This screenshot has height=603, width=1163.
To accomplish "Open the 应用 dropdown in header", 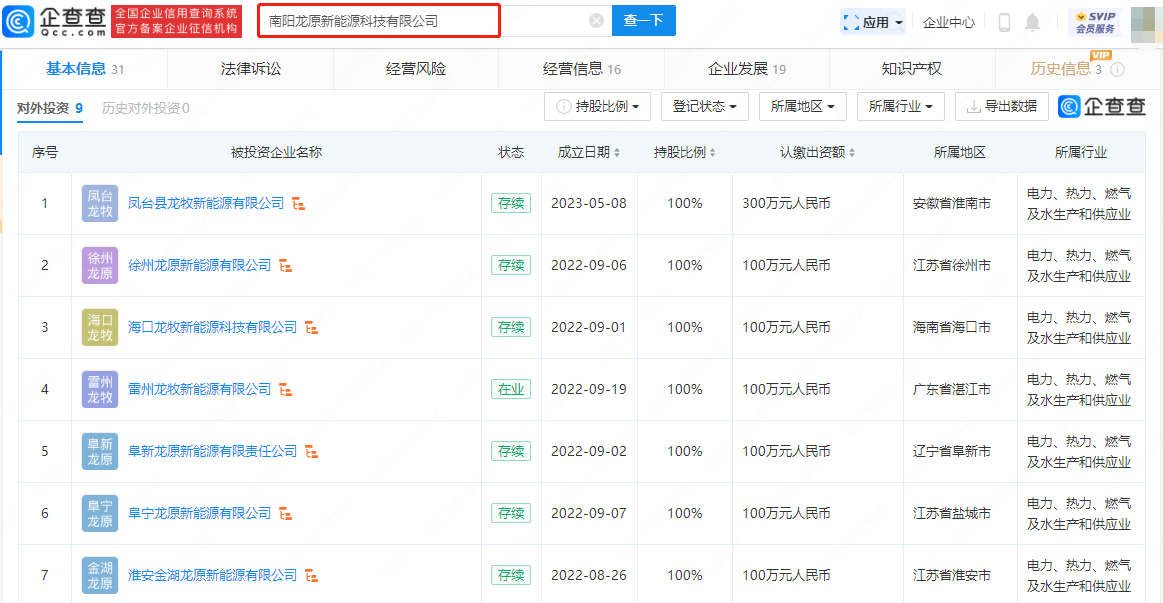I will click(872, 22).
